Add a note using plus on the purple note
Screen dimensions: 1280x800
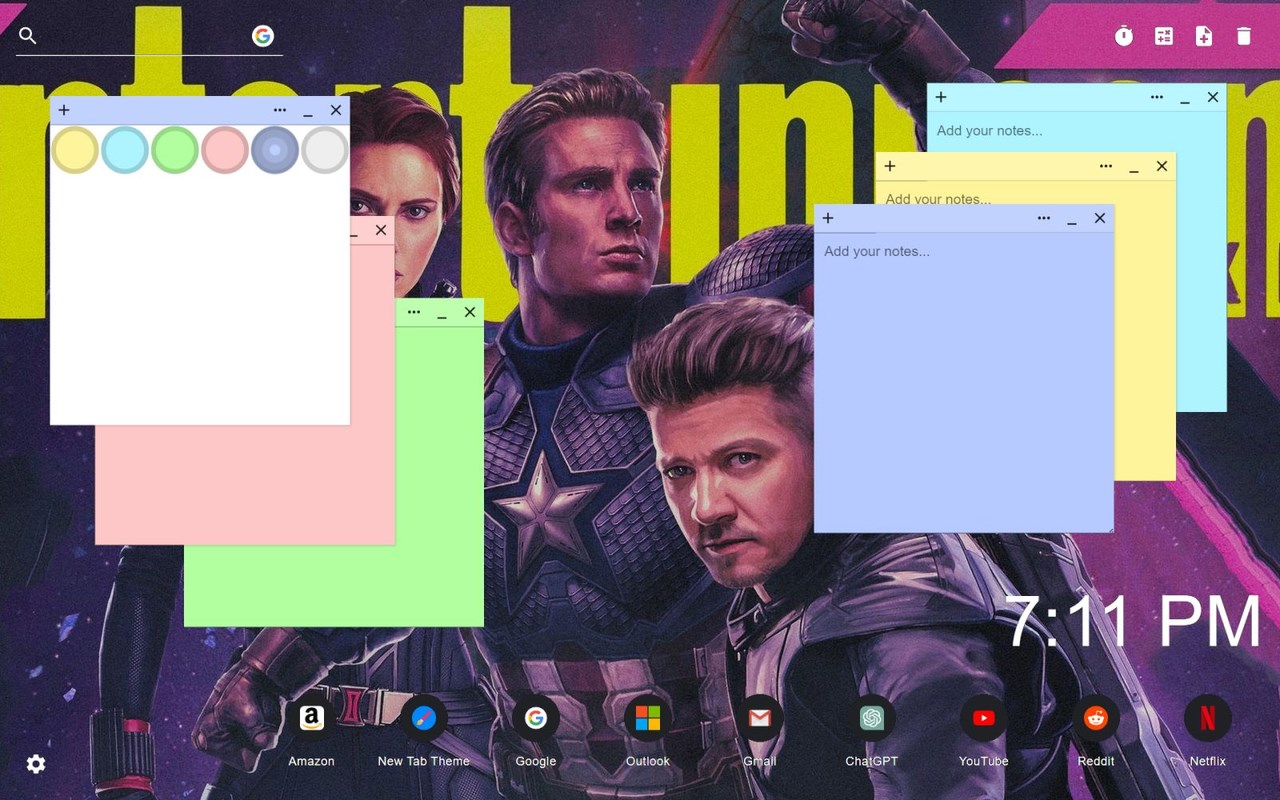click(x=828, y=218)
